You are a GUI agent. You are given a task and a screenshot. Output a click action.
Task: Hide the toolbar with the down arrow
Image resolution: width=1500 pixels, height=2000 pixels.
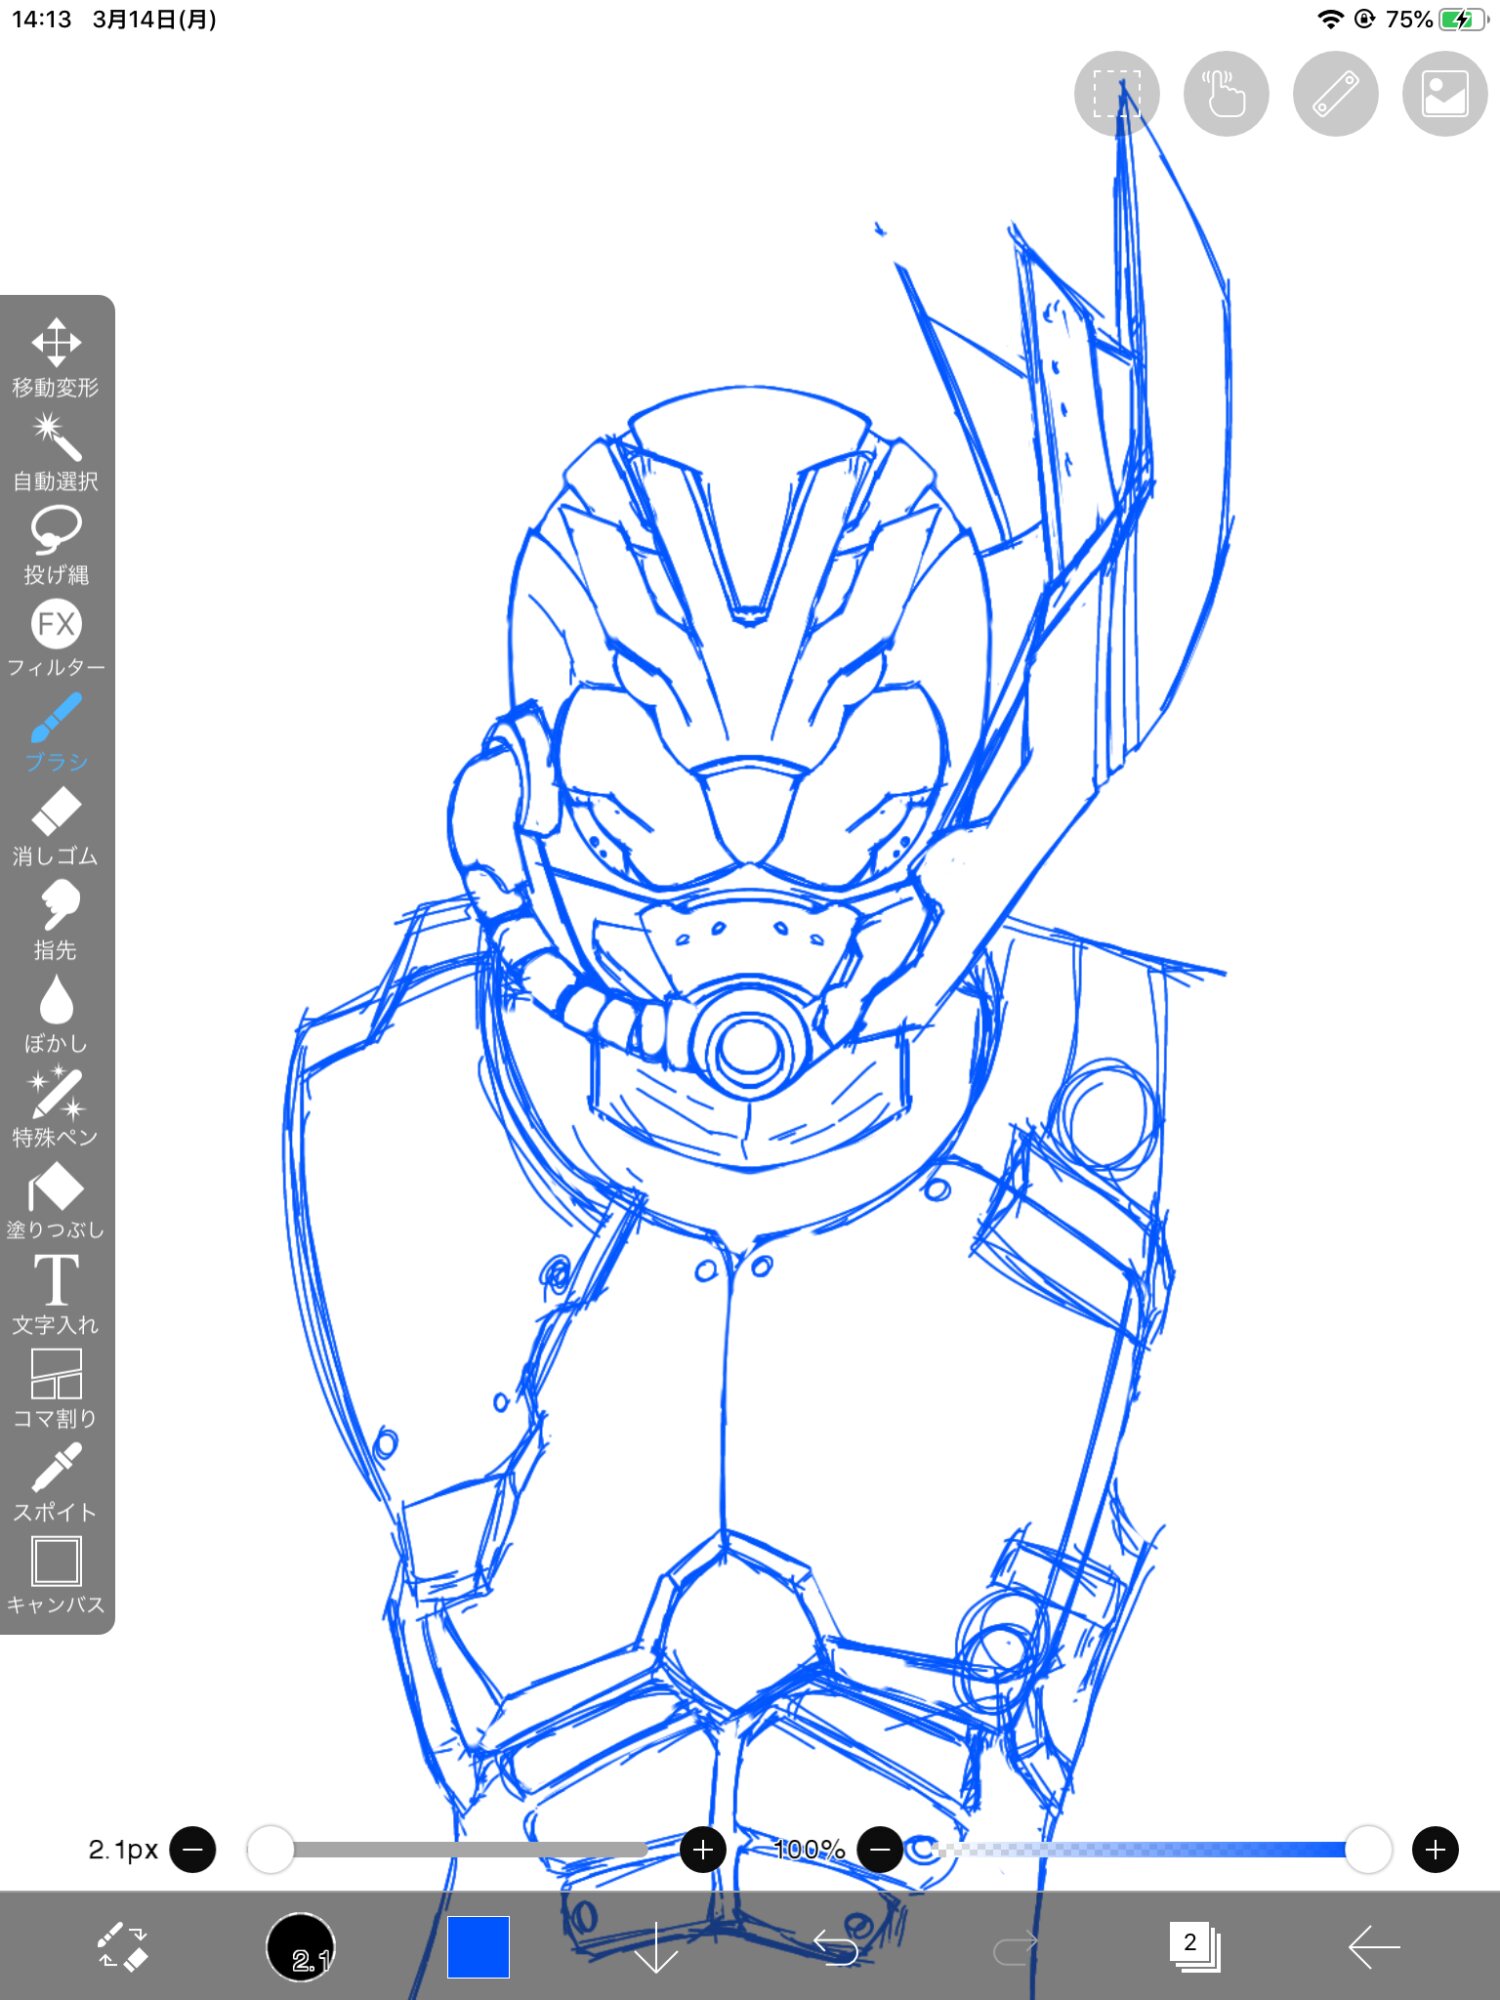(x=656, y=1946)
